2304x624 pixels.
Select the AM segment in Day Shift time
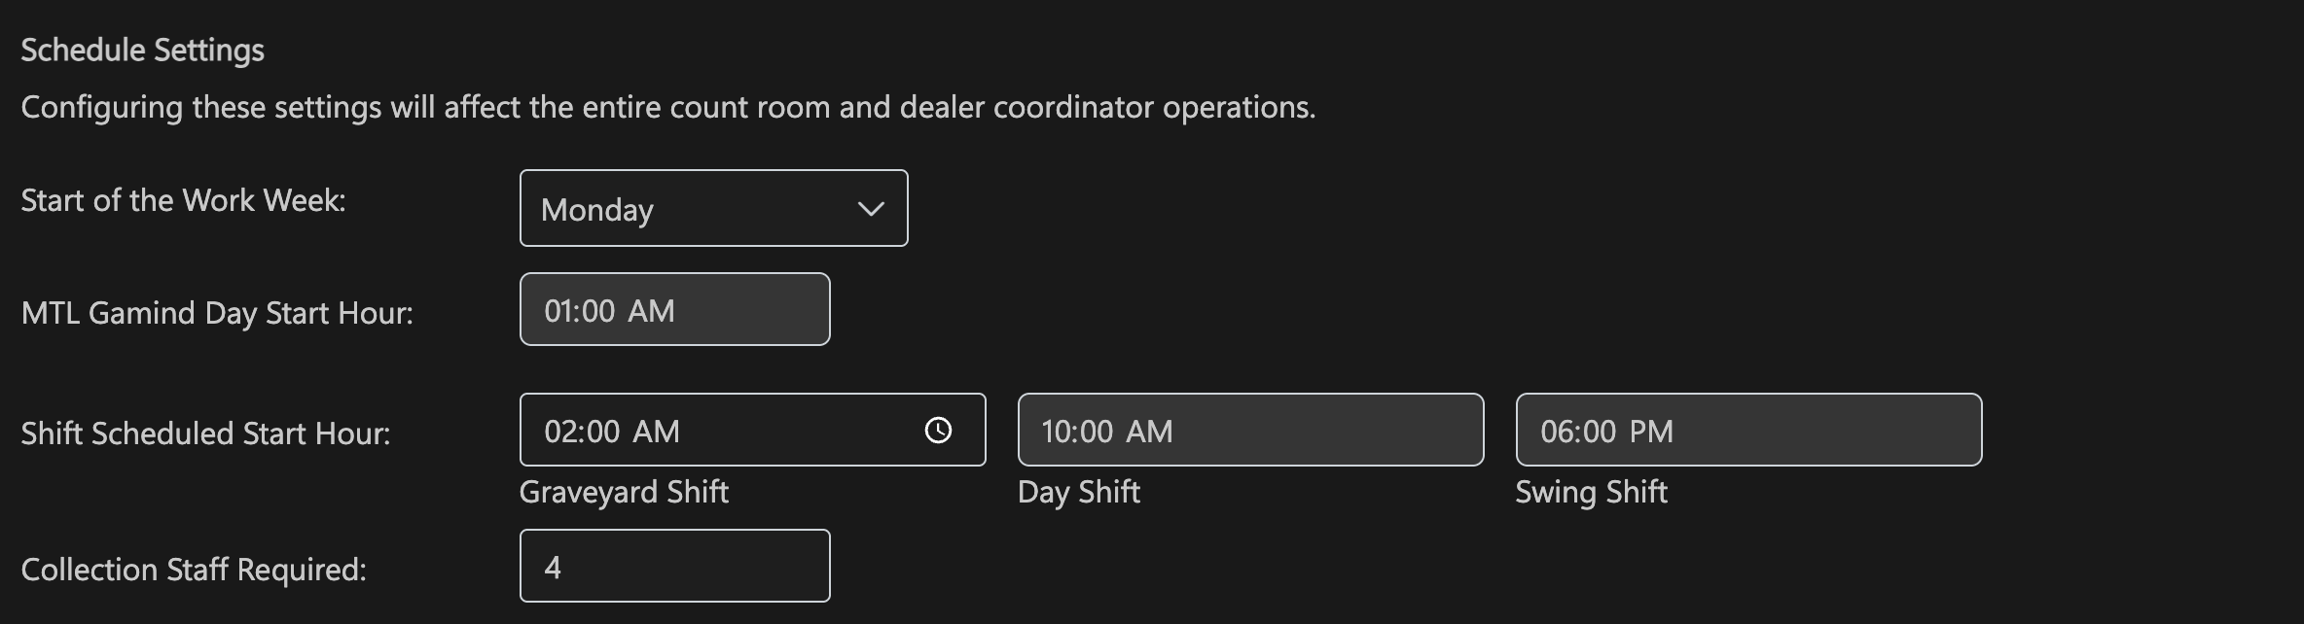click(x=1149, y=431)
